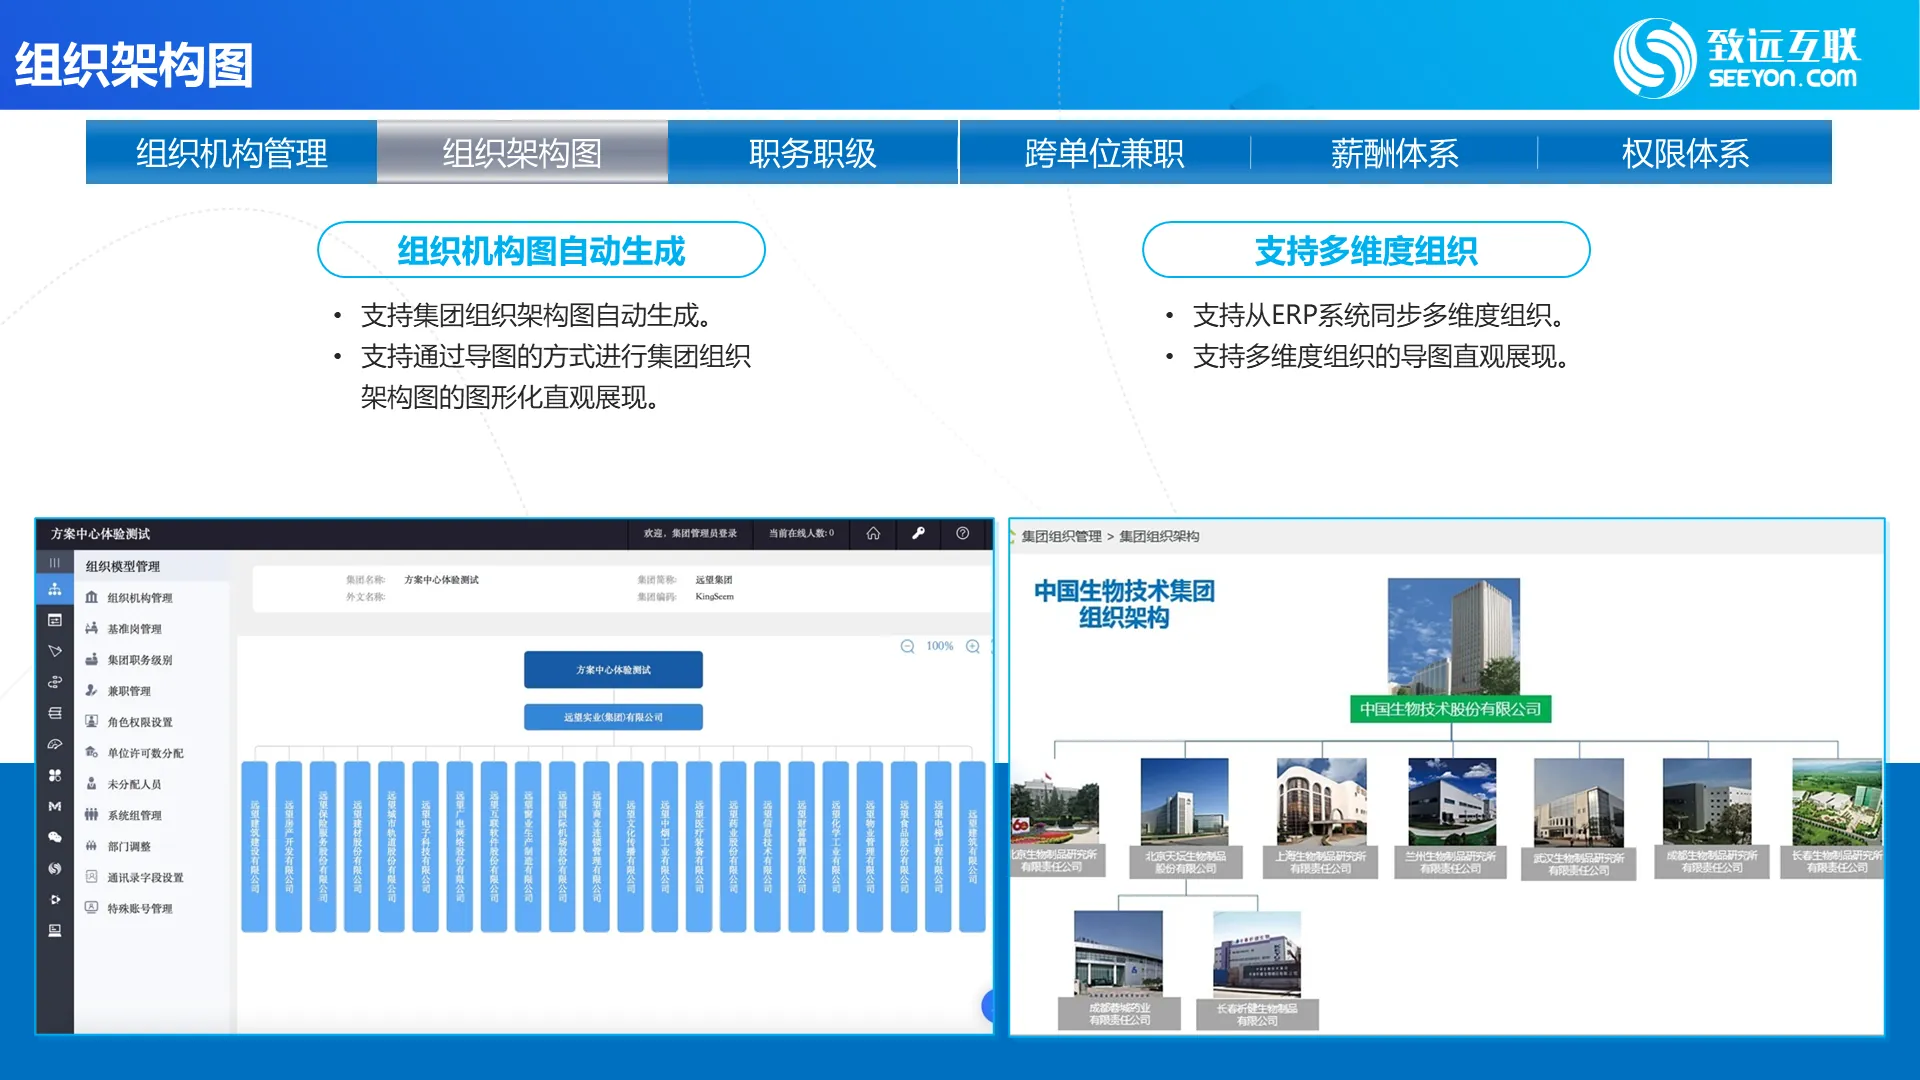The height and width of the screenshot is (1080, 1920).
Task: Click the 成都蓉生药业 building thumbnail
Action: pos(1119,953)
